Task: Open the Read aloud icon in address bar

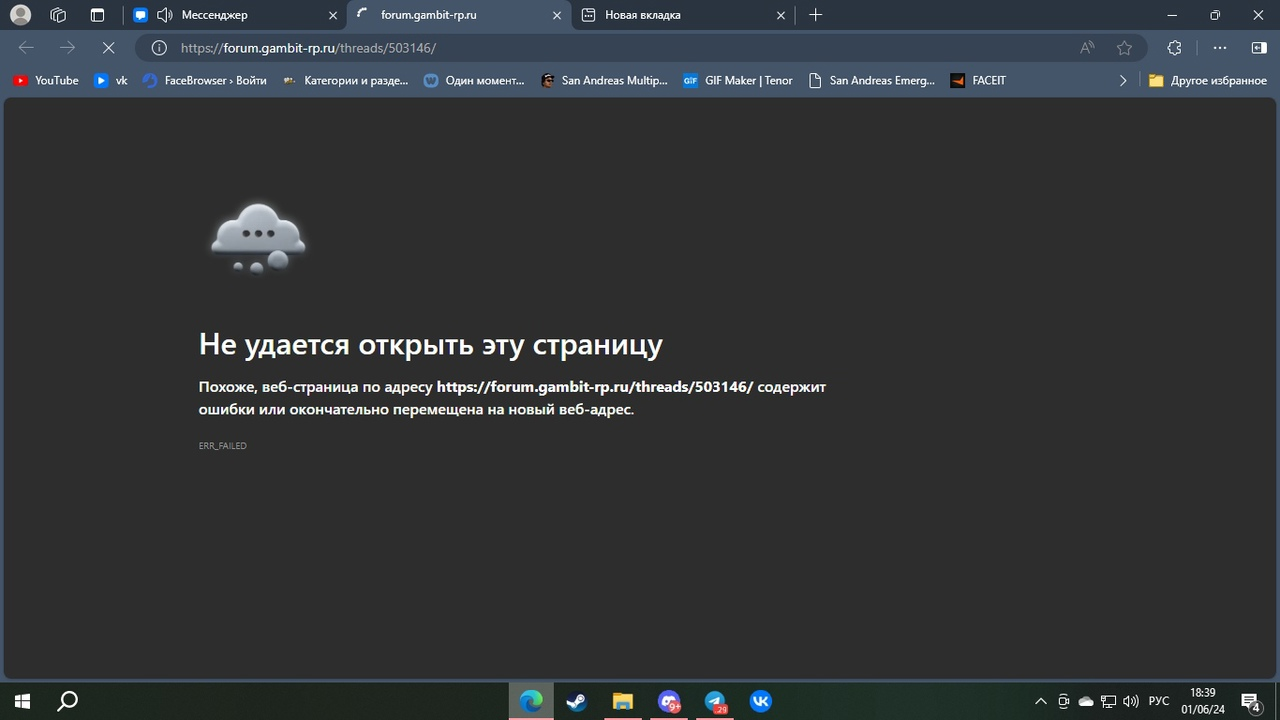Action: (x=1087, y=48)
